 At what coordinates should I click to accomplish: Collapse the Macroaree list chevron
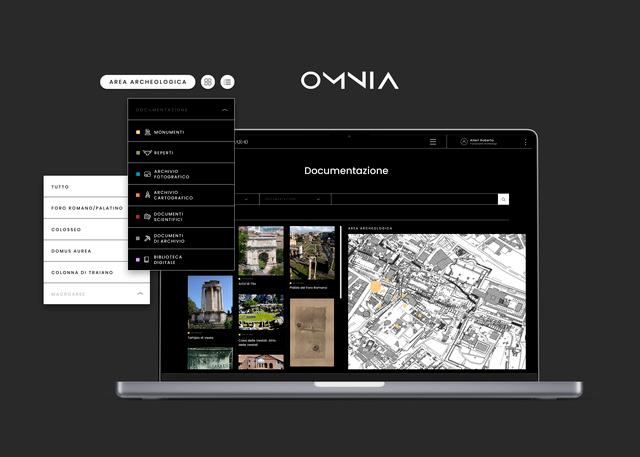tap(140, 294)
